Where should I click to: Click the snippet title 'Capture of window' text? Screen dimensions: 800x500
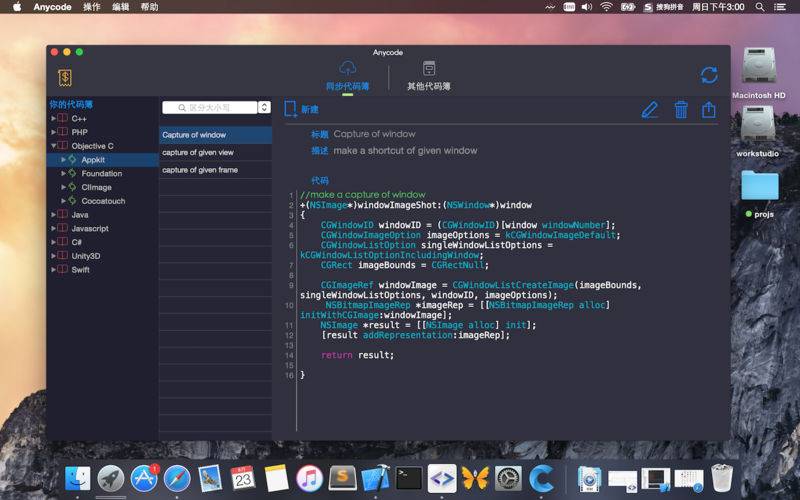pos(374,134)
